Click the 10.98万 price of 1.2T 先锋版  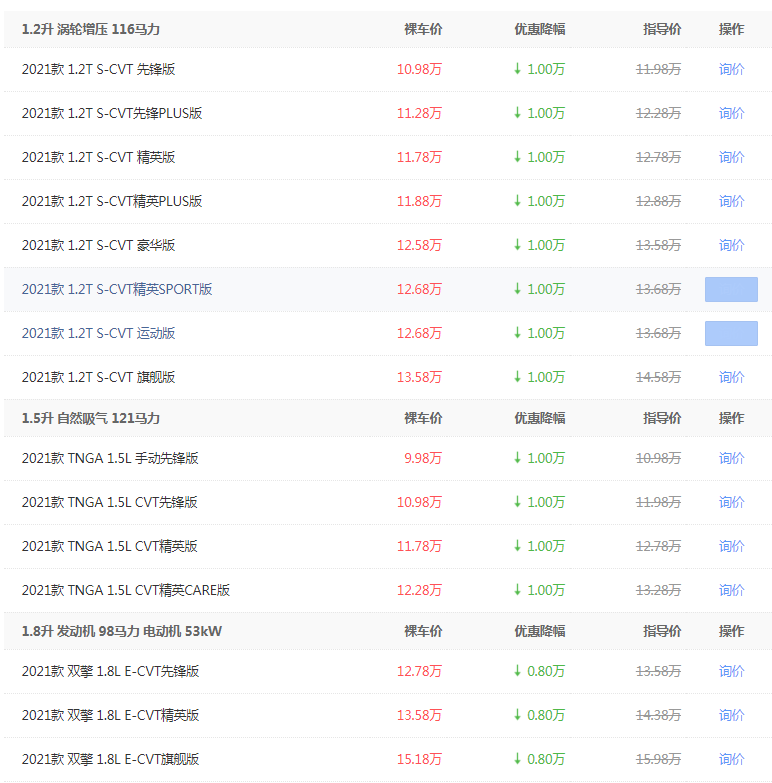[419, 69]
